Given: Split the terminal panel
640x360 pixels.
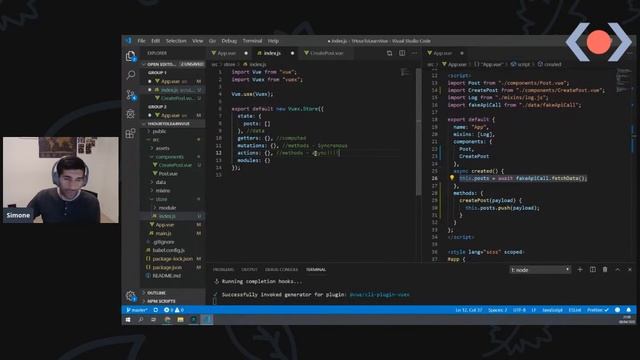Looking at the screenshot, I should coord(593,269).
